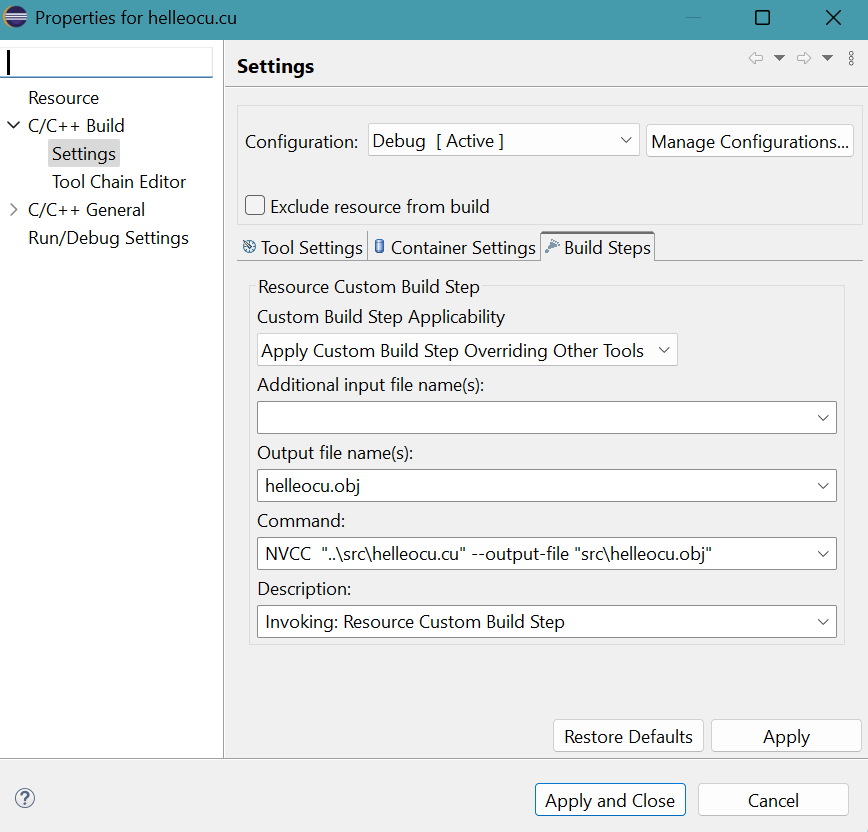Image resolution: width=868 pixels, height=832 pixels.
Task: Switch to the Container Settings tab
Action: tap(454, 247)
